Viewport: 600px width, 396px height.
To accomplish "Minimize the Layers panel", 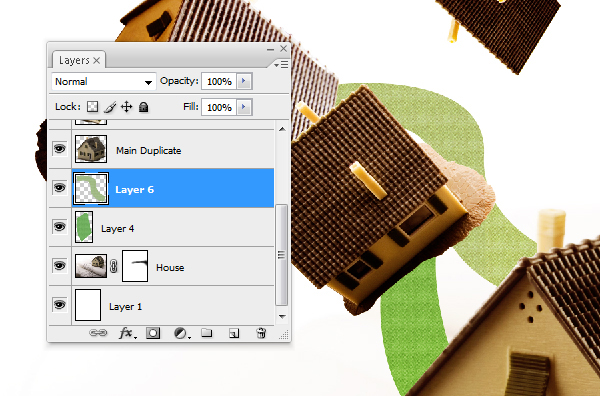I will coord(270,49).
